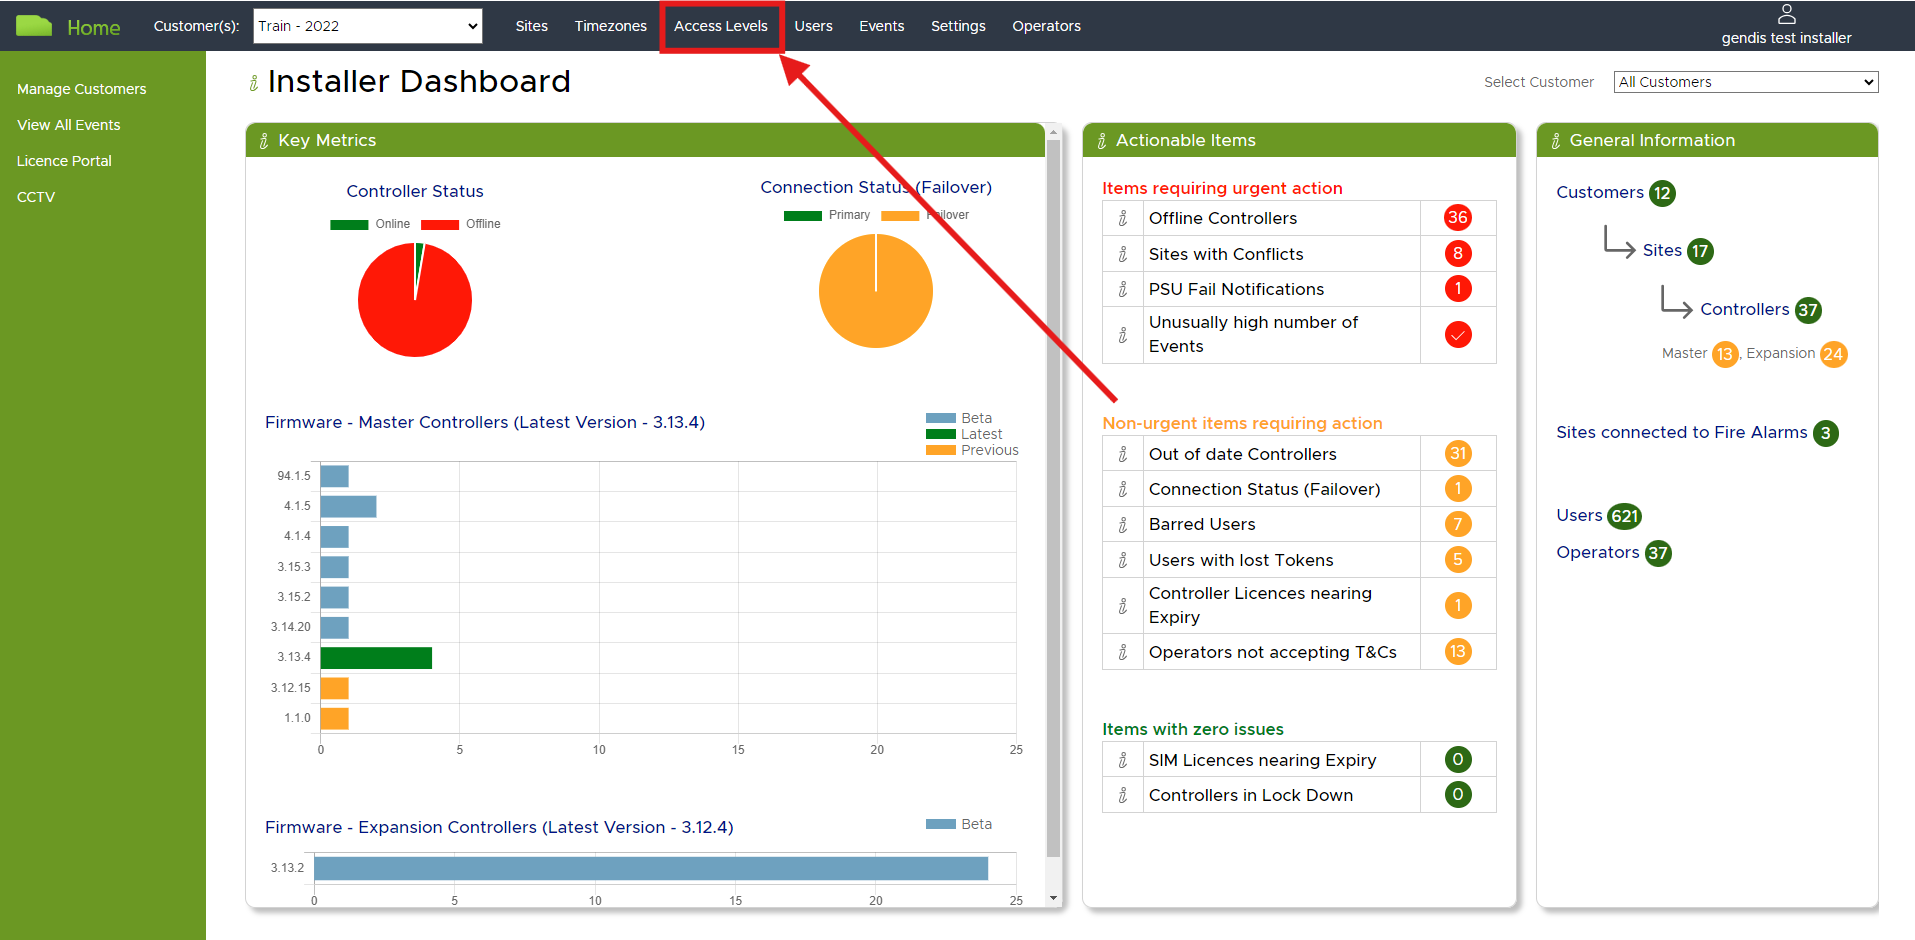
Task: Go to the Timezones menu
Action: coord(610,26)
